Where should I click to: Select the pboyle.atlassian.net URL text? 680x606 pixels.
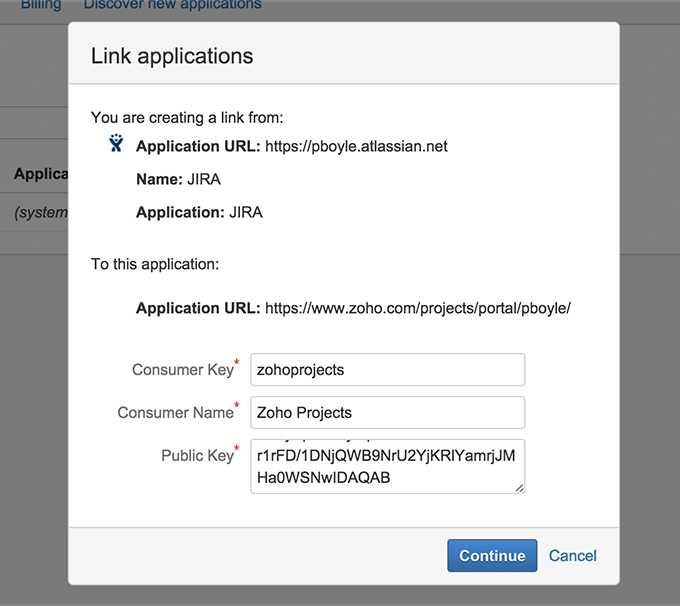356,146
